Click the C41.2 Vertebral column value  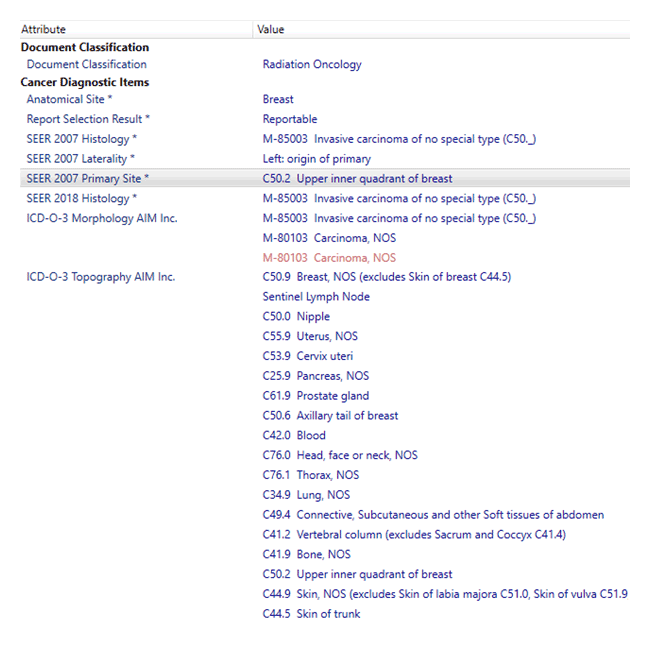pos(414,535)
